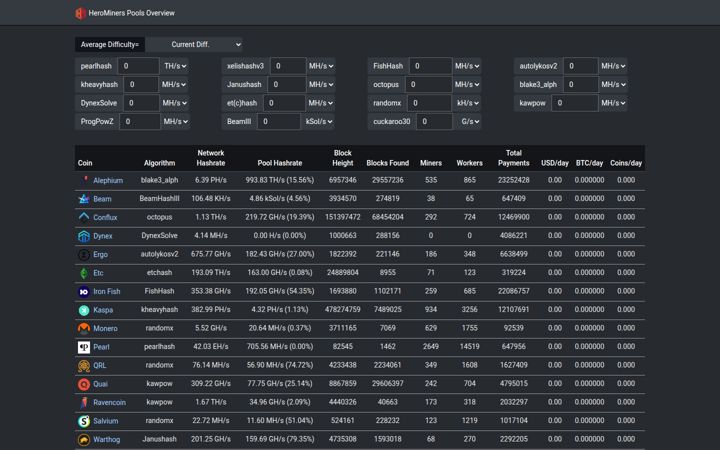Click Ergo total payments 6638499
This screenshot has height=450, width=720.
pos(513,254)
